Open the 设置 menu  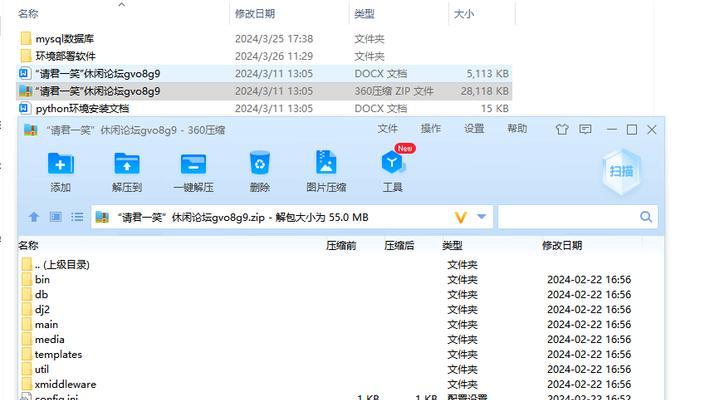474,129
